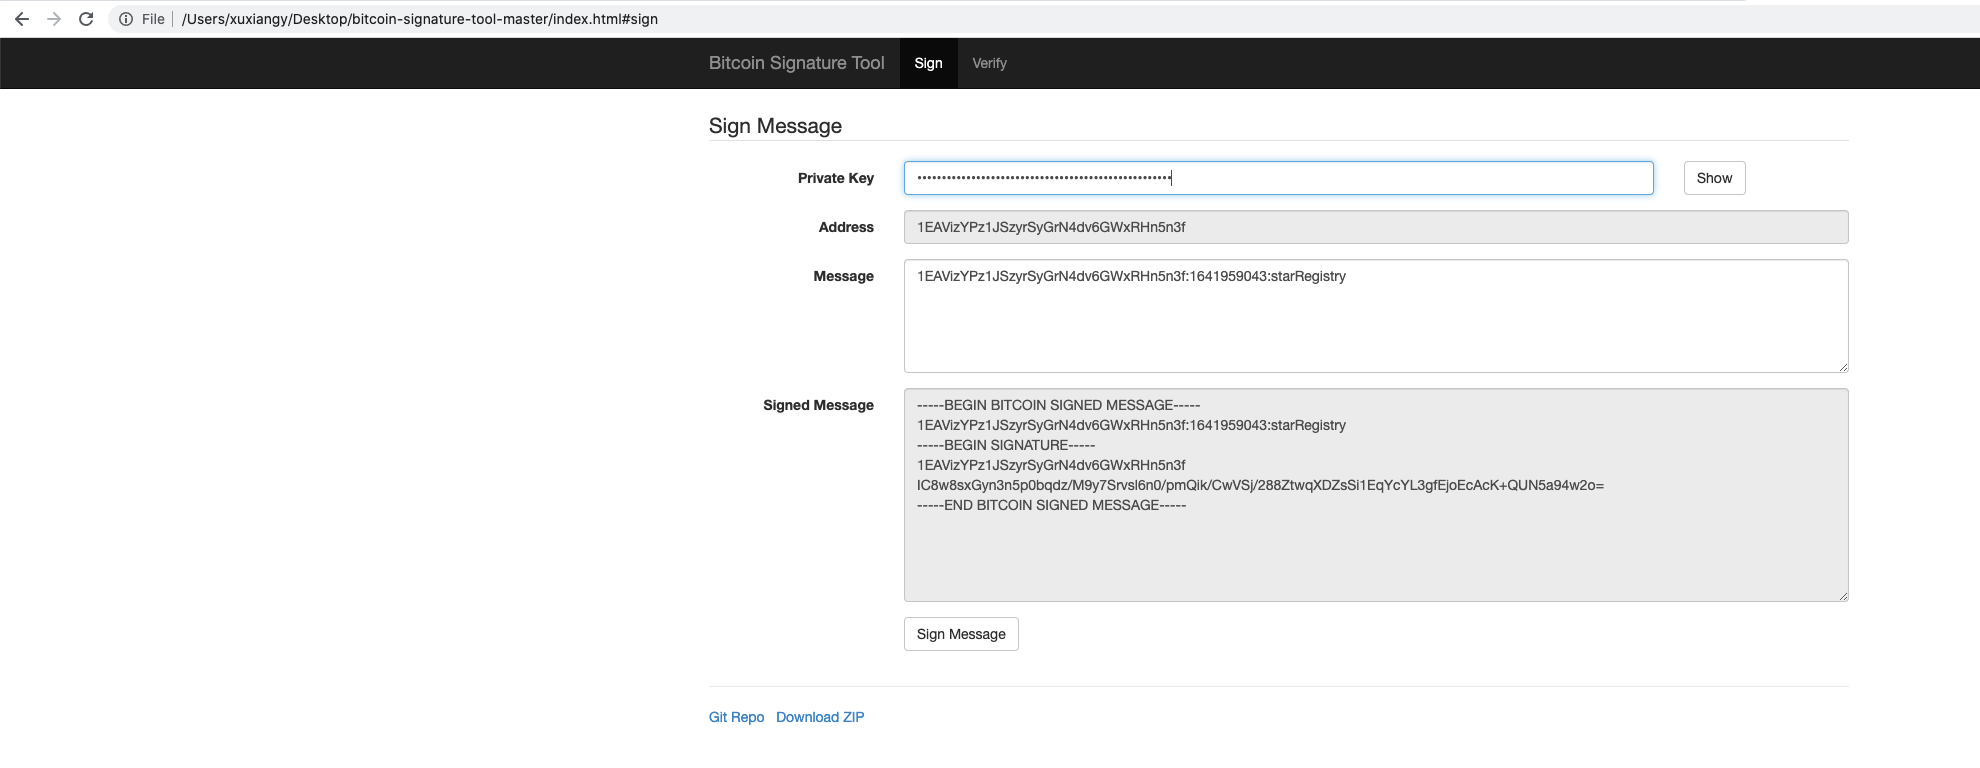The width and height of the screenshot is (1980, 768).
Task: Click the Signed Message output area
Action: pos(1376,495)
